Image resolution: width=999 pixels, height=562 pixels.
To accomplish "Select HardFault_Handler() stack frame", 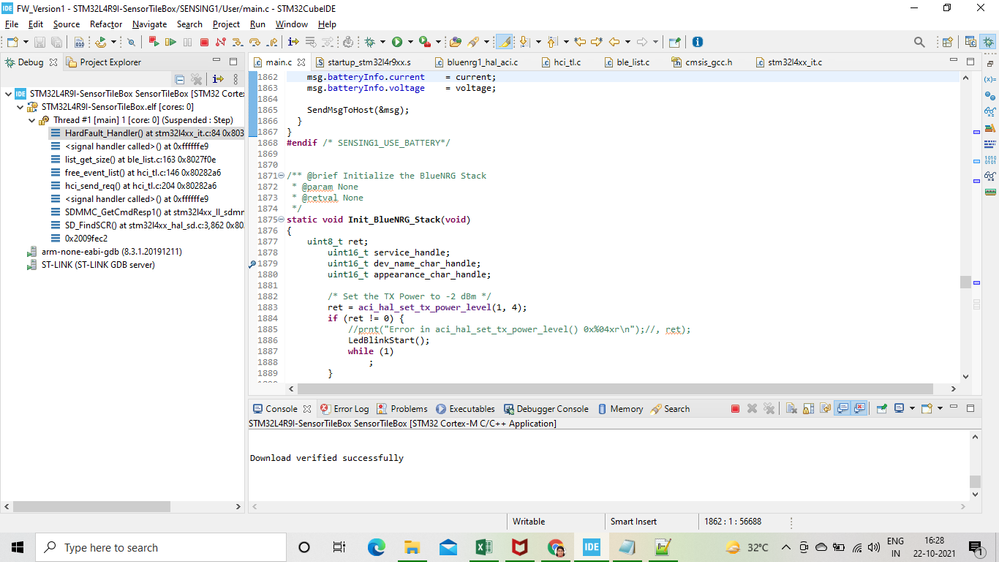I will pyautogui.click(x=147, y=133).
